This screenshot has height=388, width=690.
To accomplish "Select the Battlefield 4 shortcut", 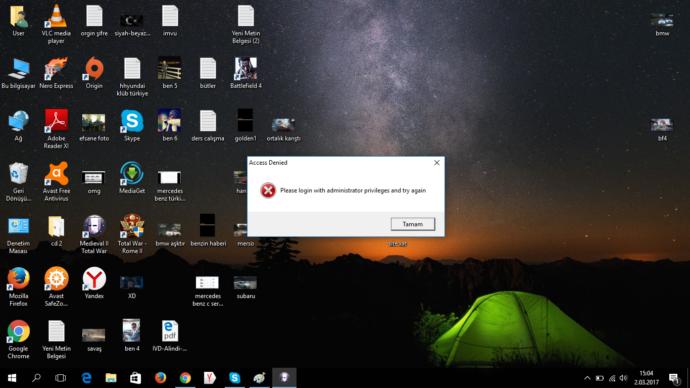I will [246, 73].
